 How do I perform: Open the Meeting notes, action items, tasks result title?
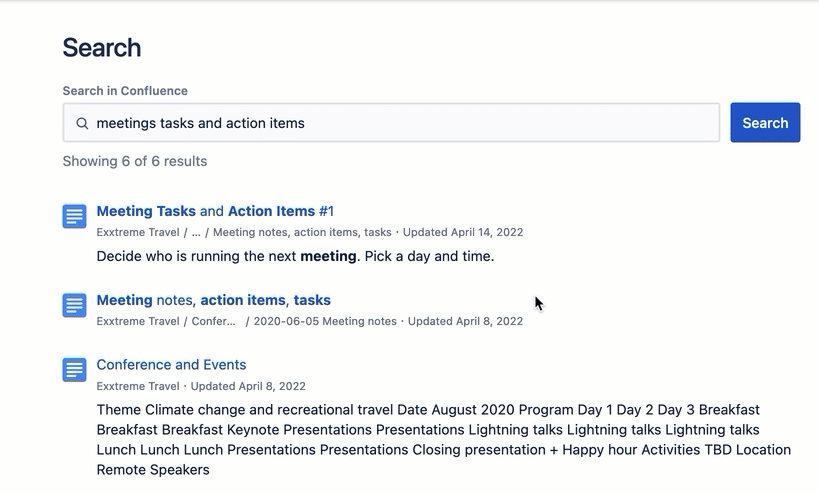point(213,300)
